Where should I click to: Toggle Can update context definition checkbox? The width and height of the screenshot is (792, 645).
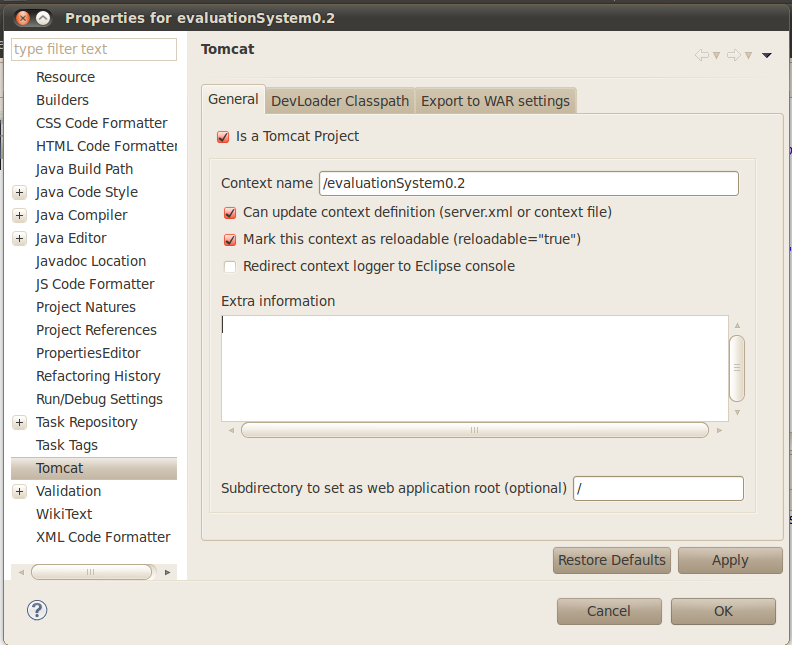click(230, 213)
